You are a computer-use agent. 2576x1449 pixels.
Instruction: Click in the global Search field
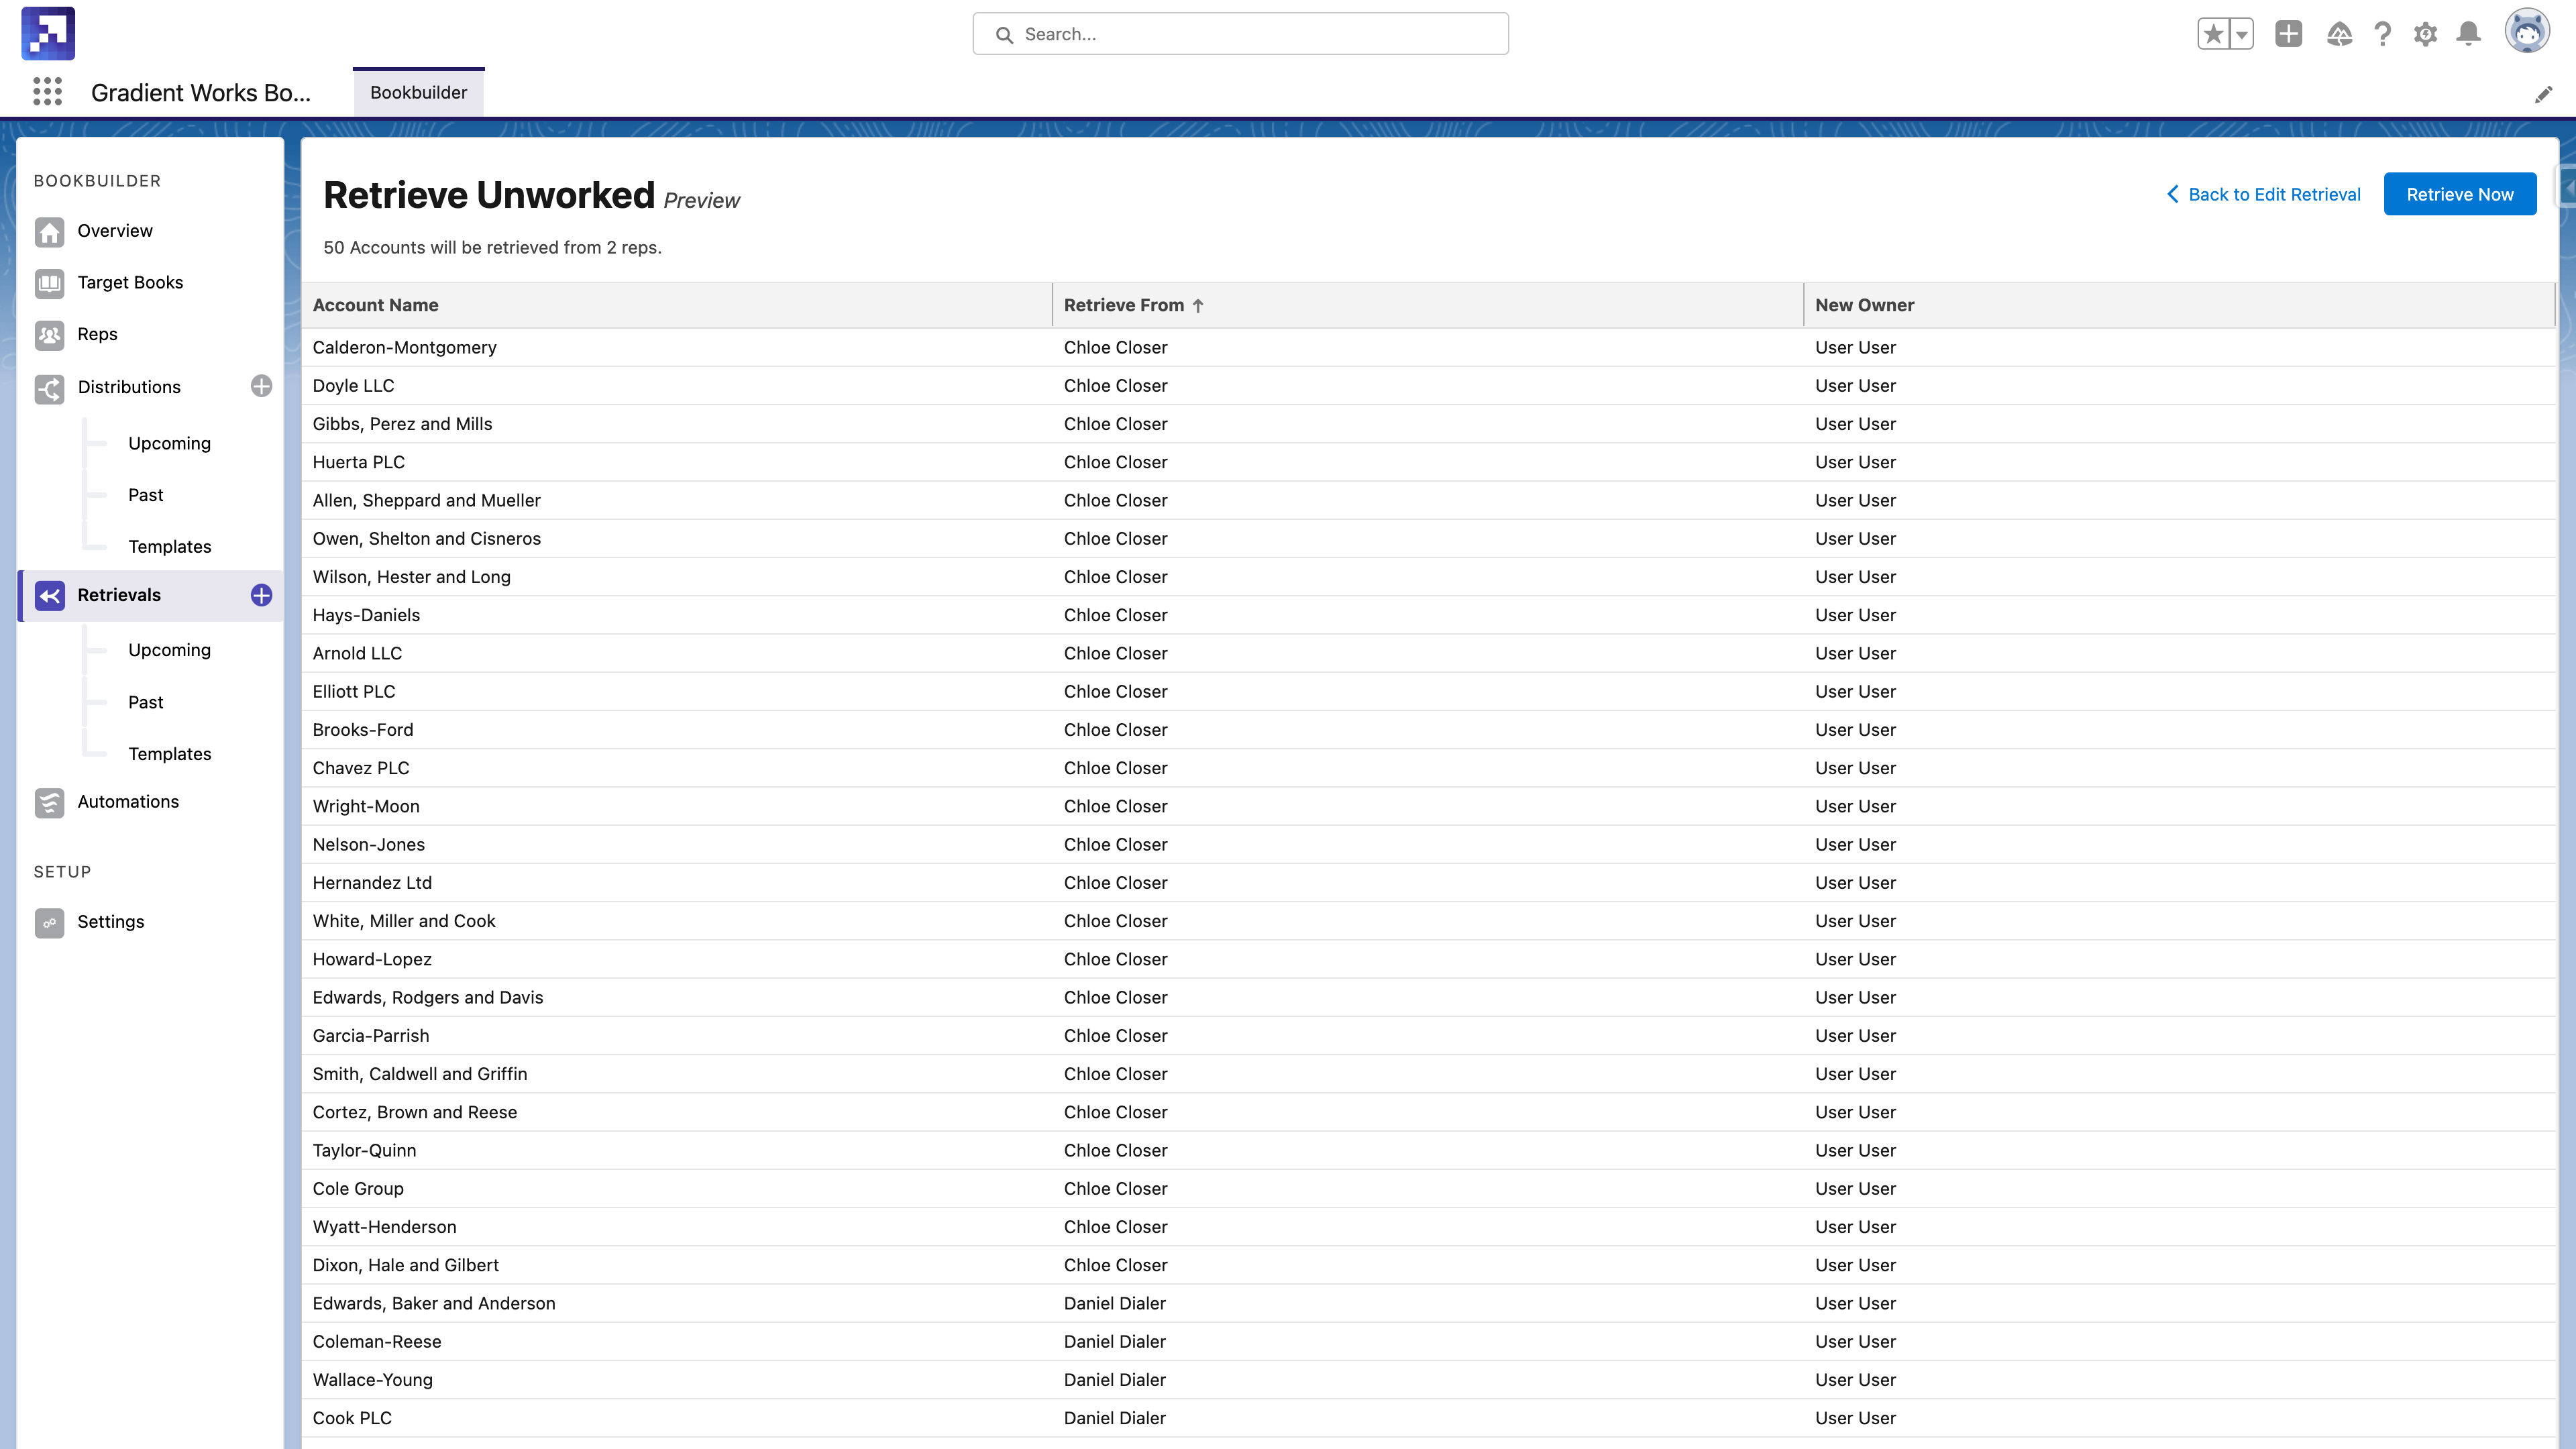[x=1240, y=34]
